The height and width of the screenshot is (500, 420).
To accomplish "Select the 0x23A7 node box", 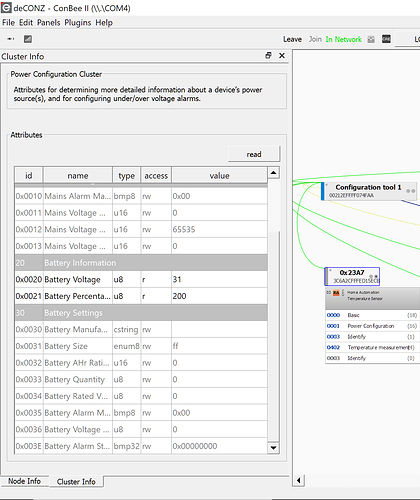I will [x=352, y=276].
